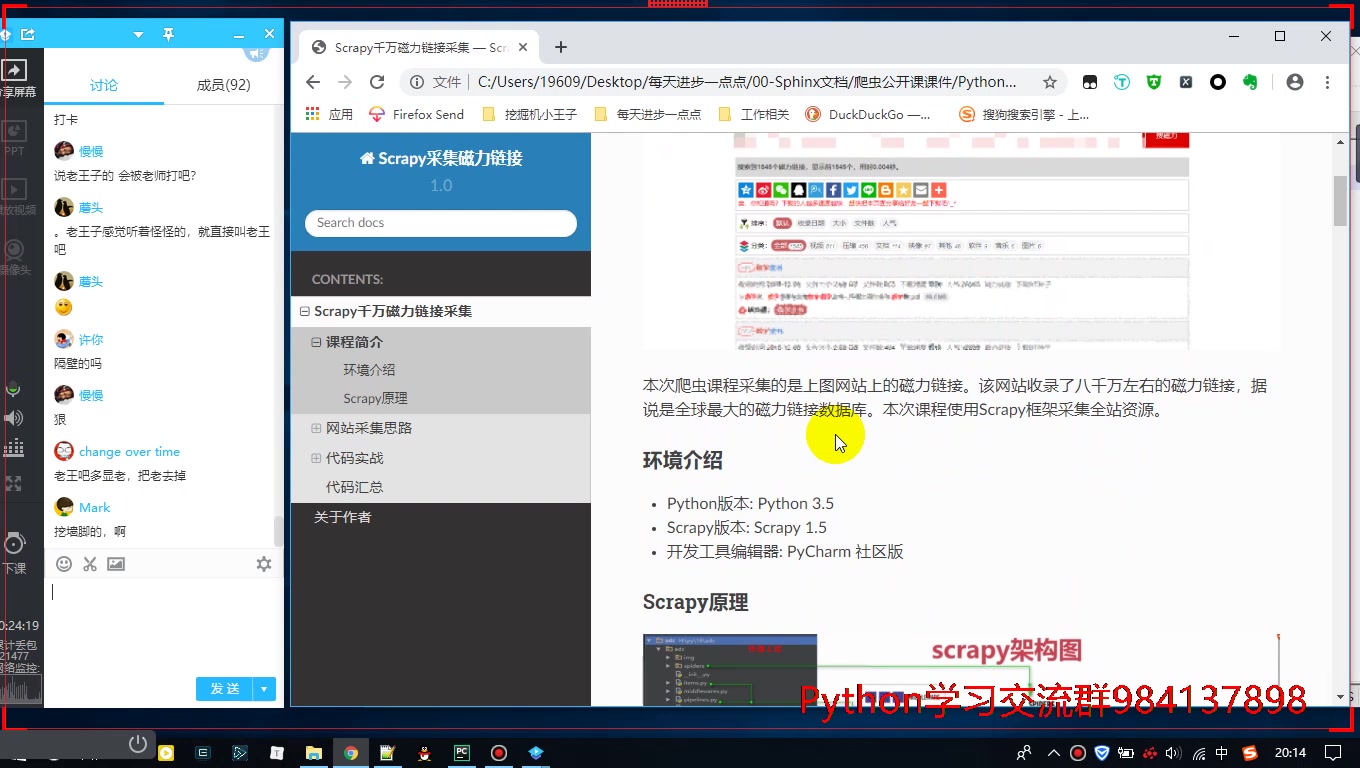Viewport: 1360px width, 768px height.
Task: Open the Firefox Send bookmark
Action: point(416,114)
